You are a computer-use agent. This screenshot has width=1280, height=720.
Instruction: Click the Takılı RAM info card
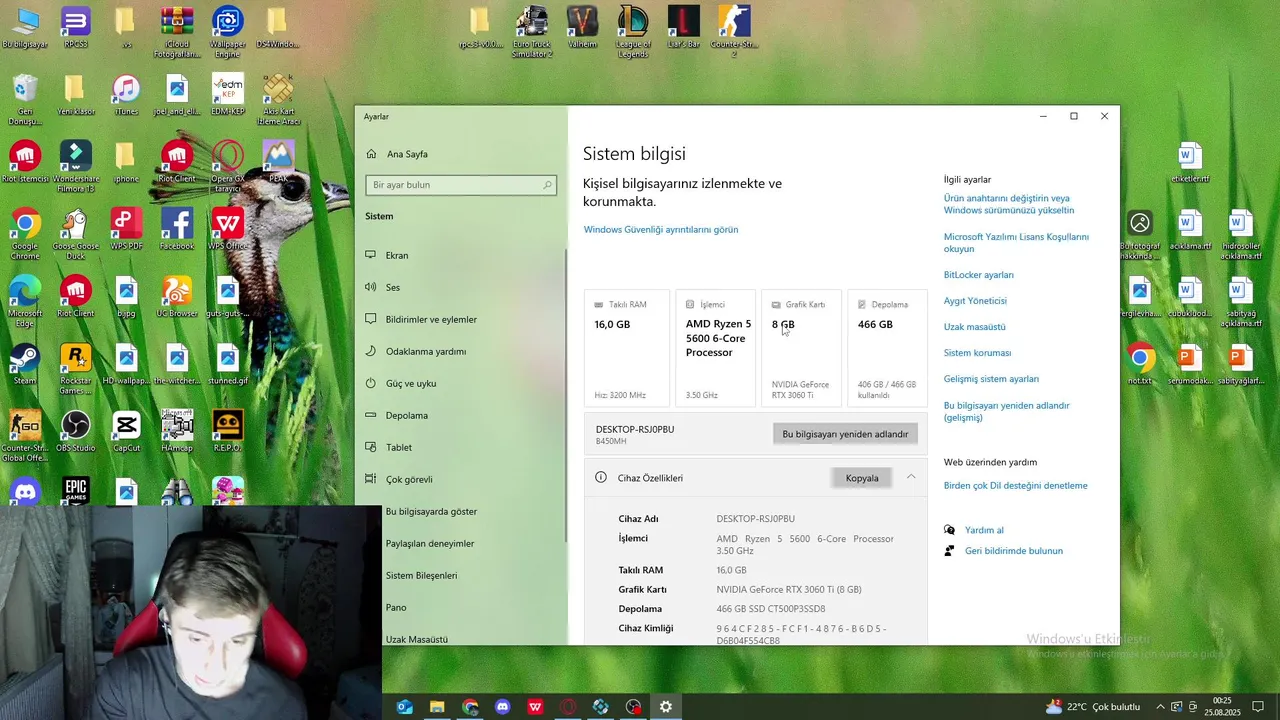[x=627, y=348]
